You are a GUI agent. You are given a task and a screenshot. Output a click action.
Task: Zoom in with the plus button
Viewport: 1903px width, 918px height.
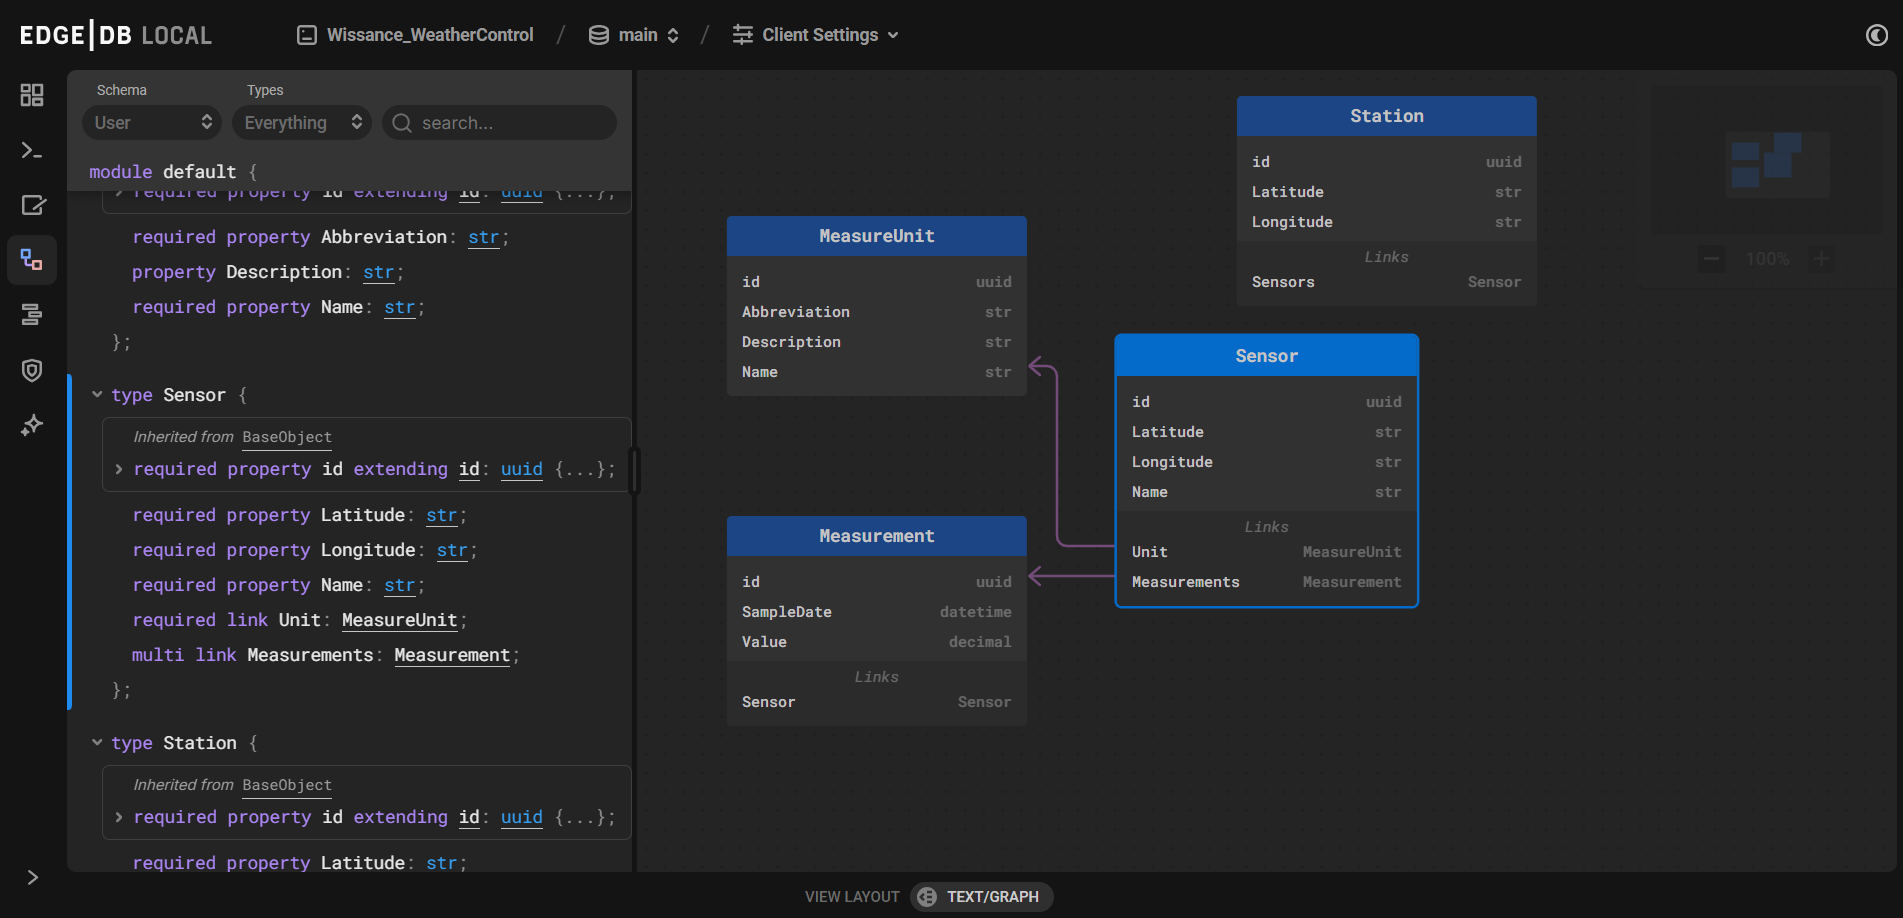(x=1821, y=258)
